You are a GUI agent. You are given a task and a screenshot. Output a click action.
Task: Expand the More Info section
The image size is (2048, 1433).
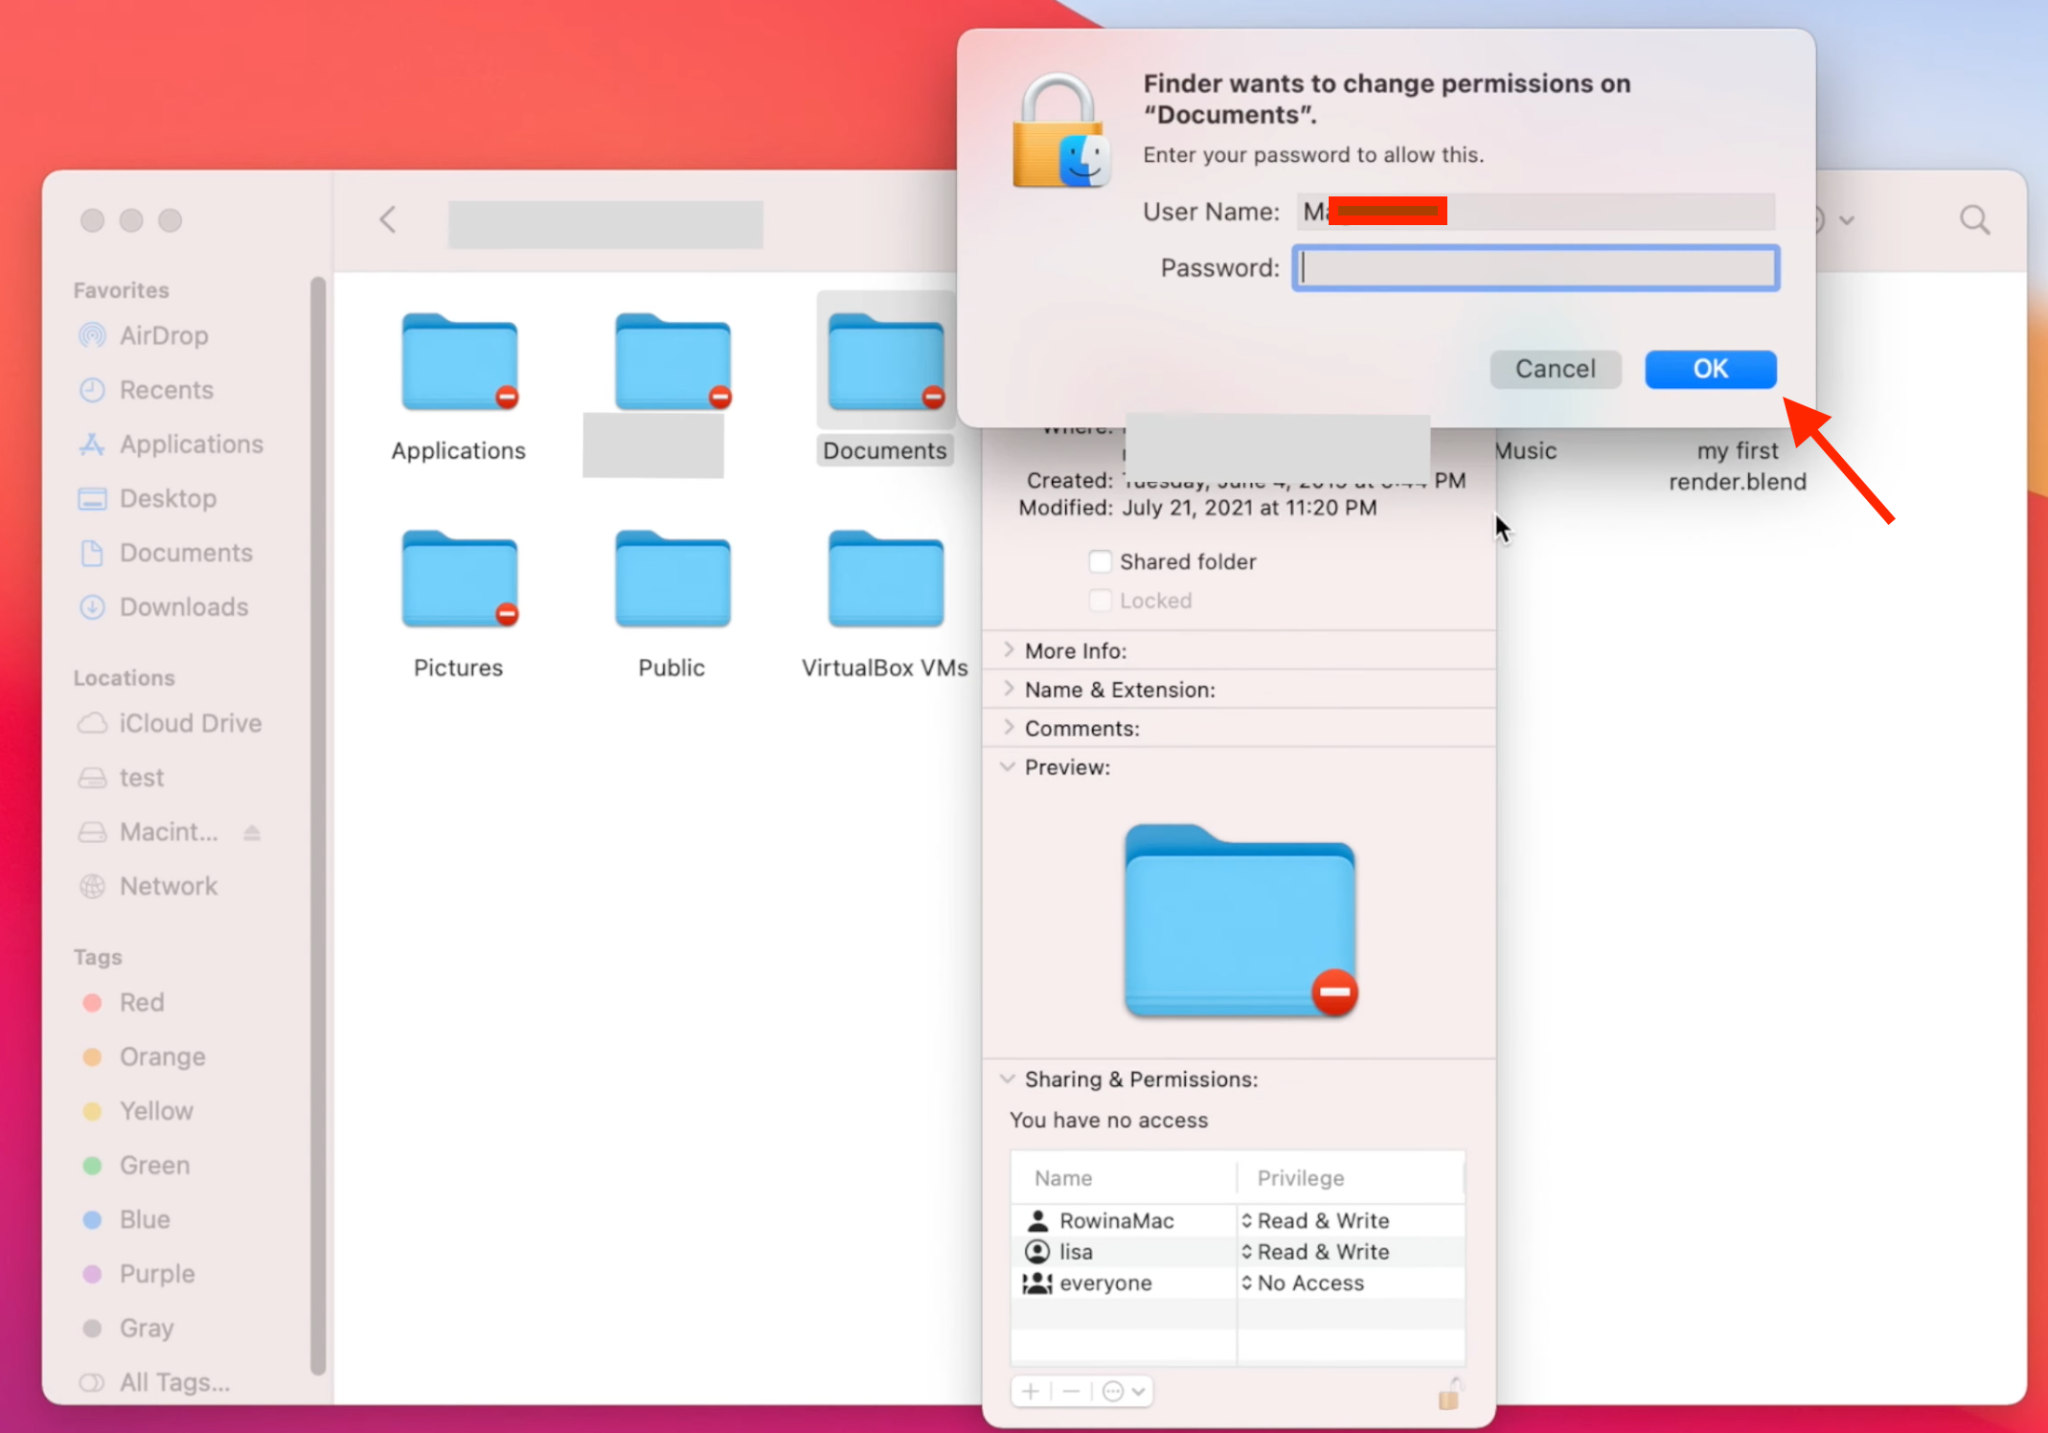[1008, 649]
